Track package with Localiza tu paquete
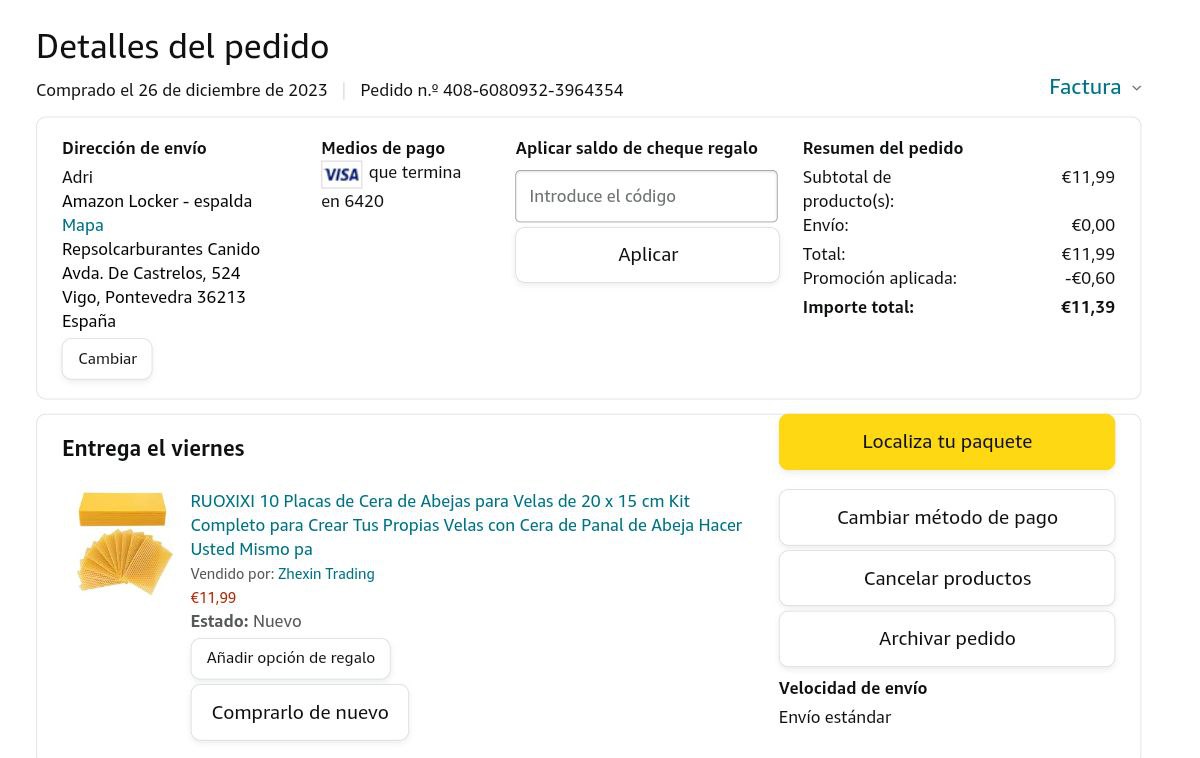 tap(946, 442)
